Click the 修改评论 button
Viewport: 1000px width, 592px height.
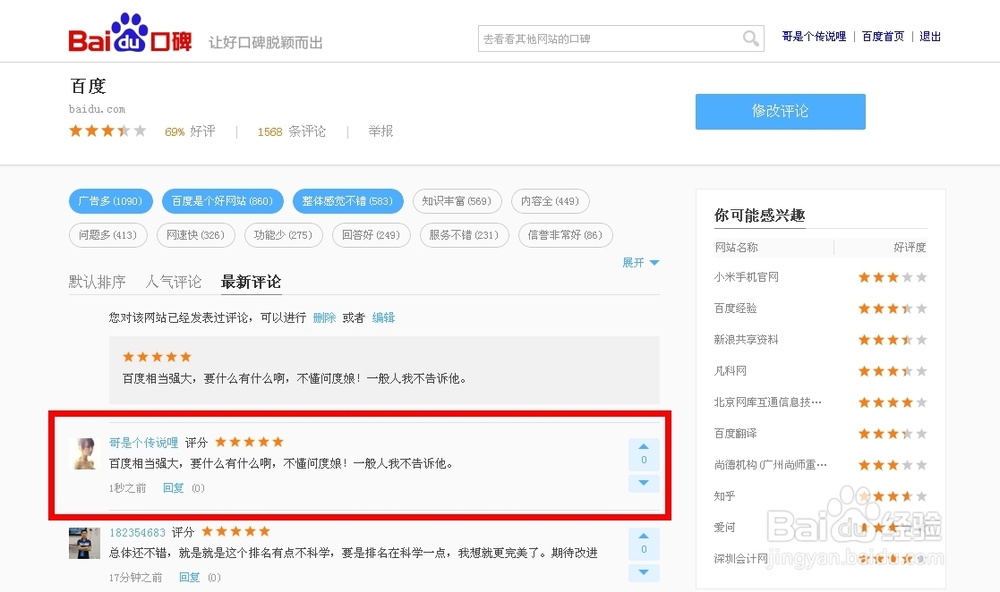pos(780,111)
